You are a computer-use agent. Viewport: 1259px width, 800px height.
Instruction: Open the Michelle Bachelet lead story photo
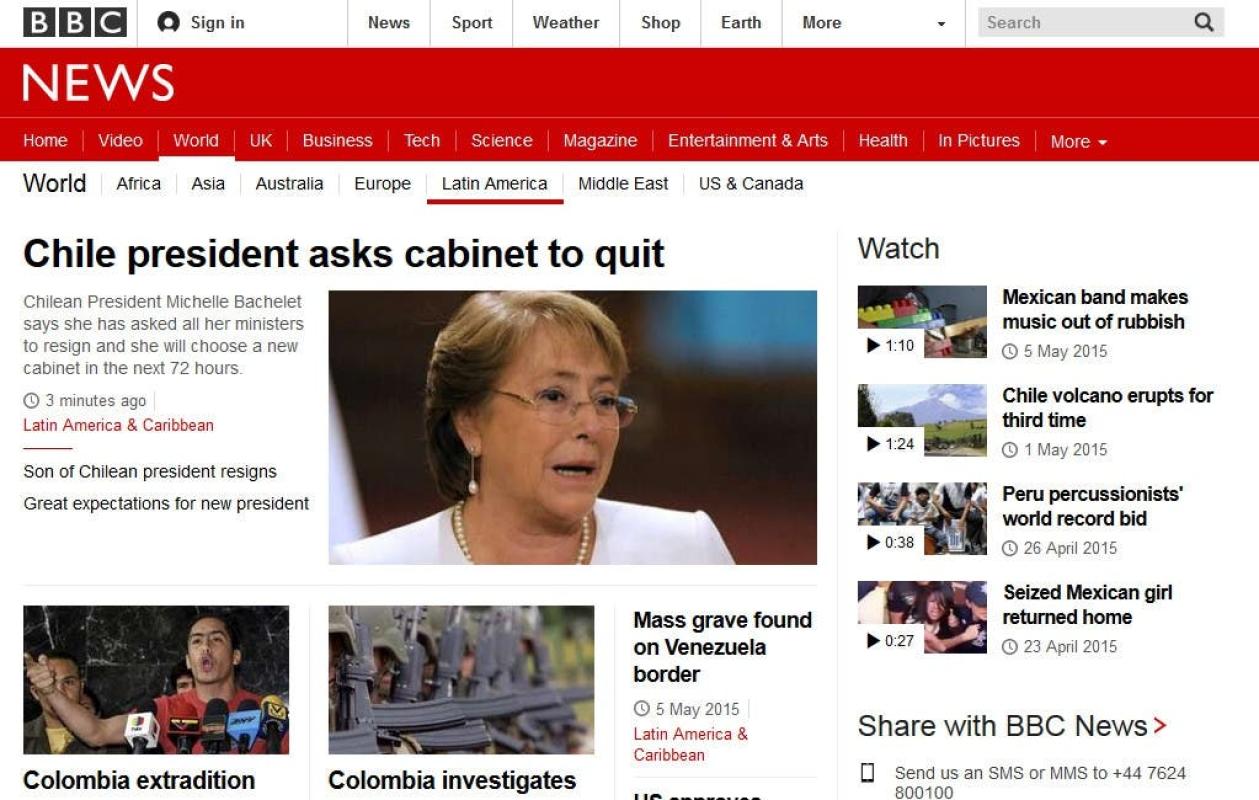coord(573,427)
